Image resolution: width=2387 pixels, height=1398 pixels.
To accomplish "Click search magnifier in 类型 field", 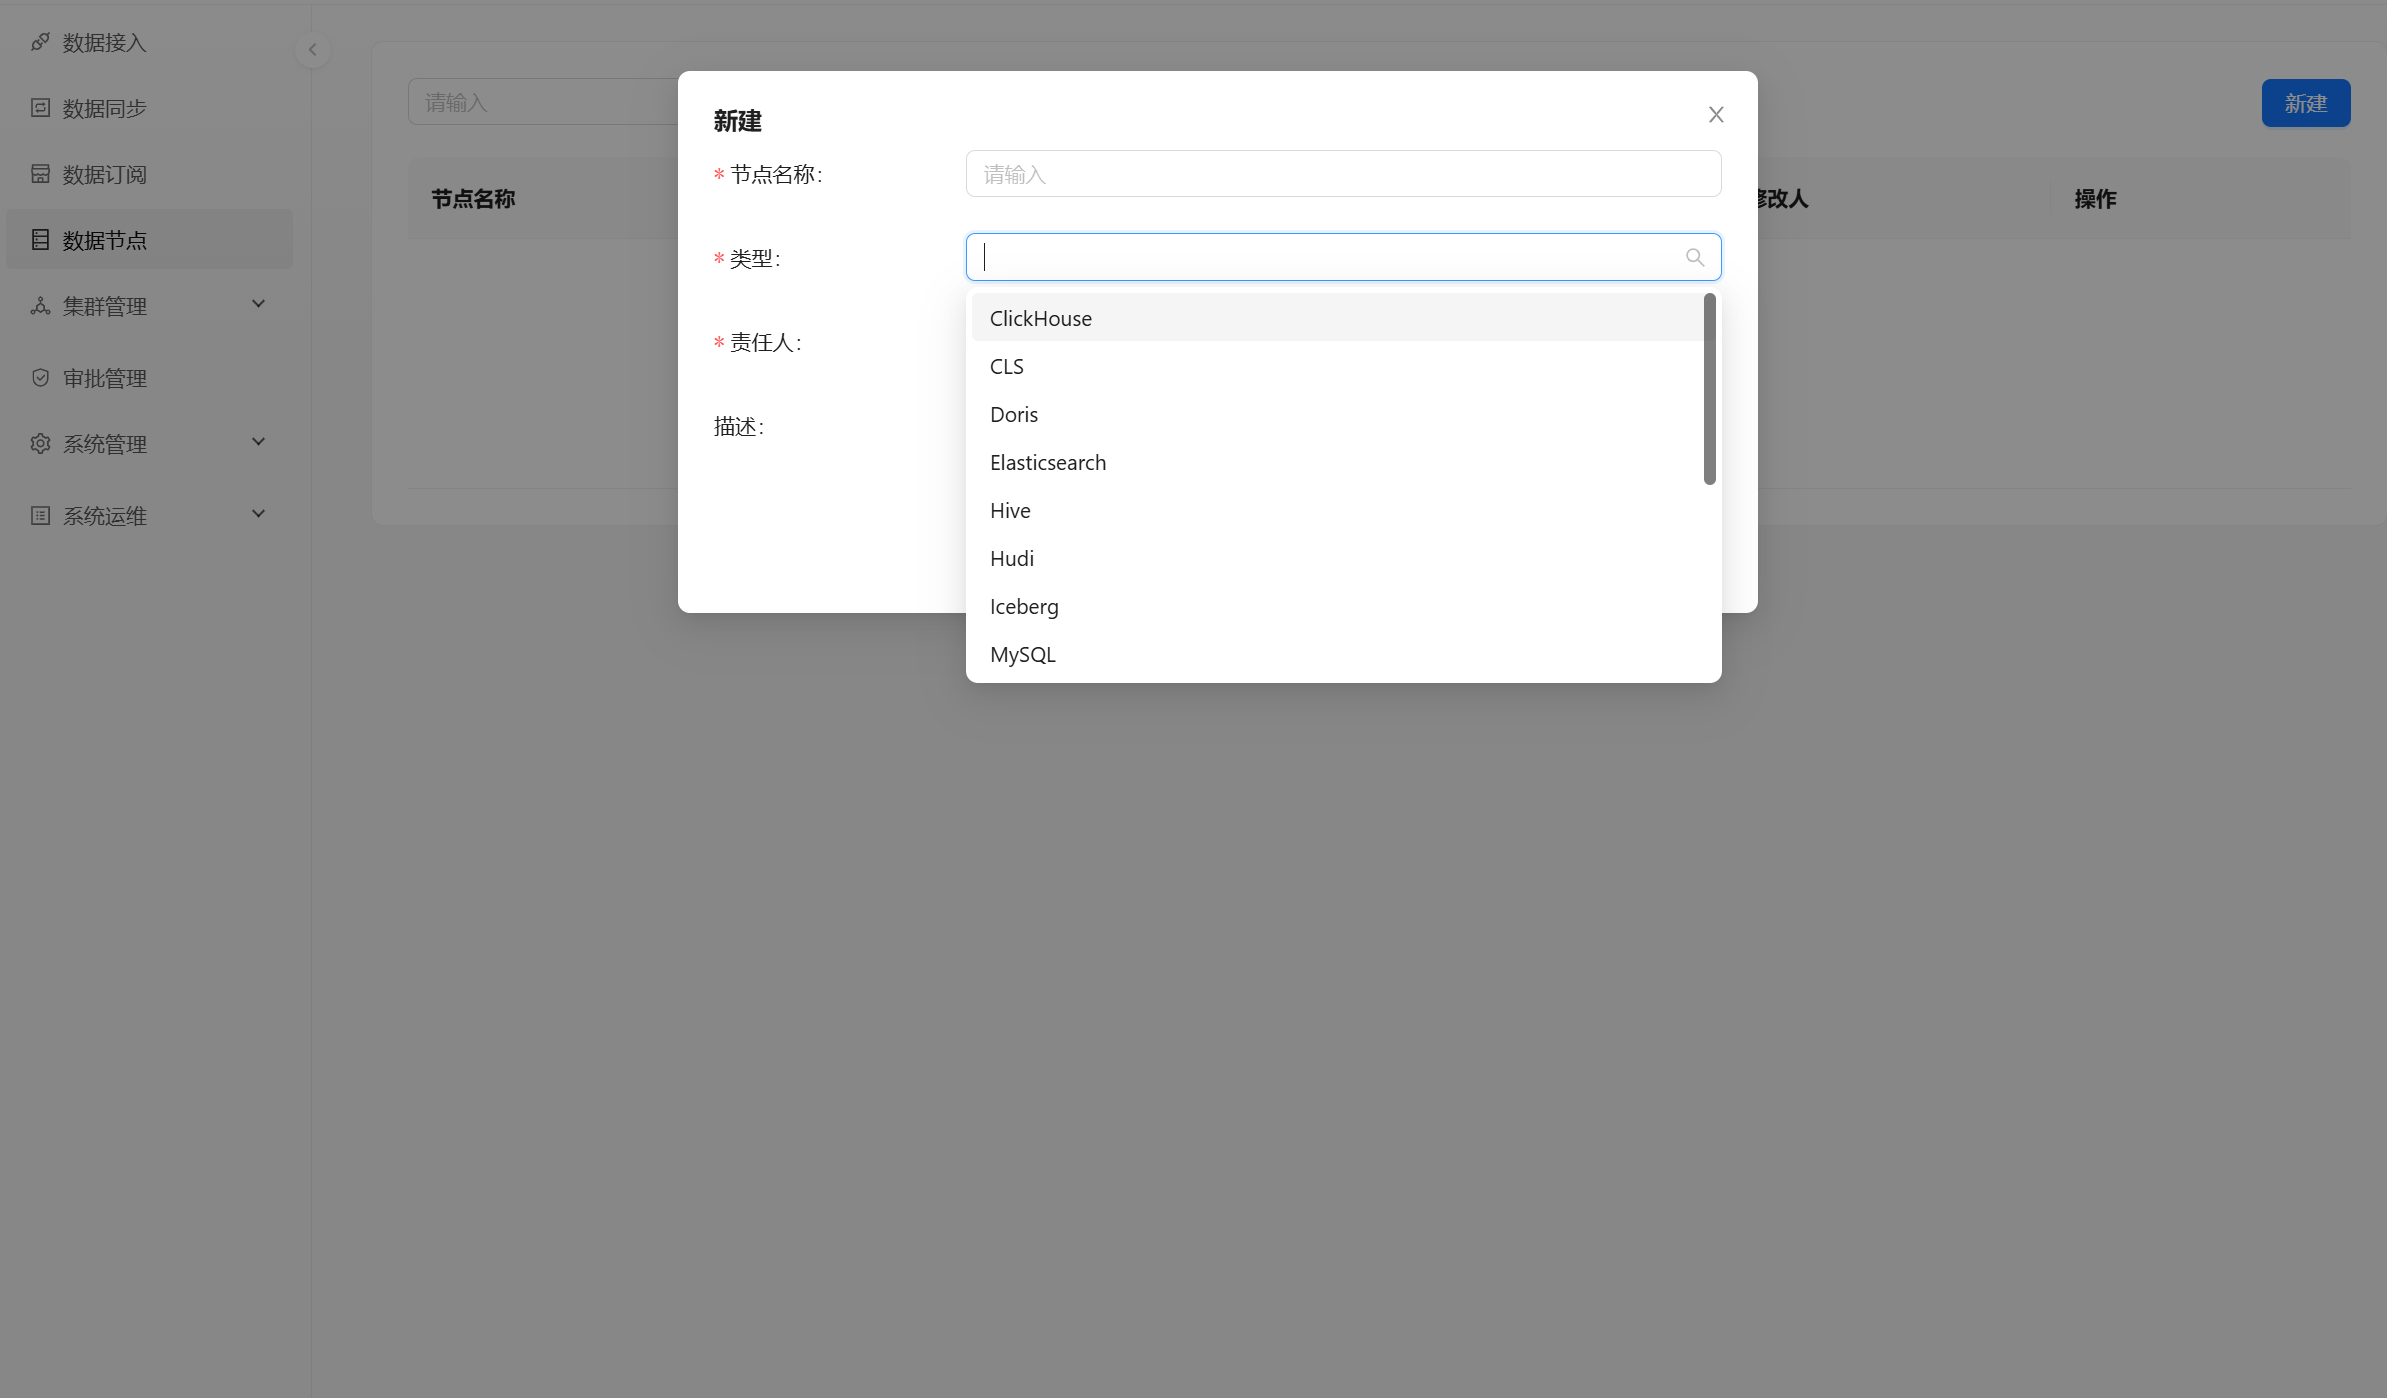I will click(1694, 258).
